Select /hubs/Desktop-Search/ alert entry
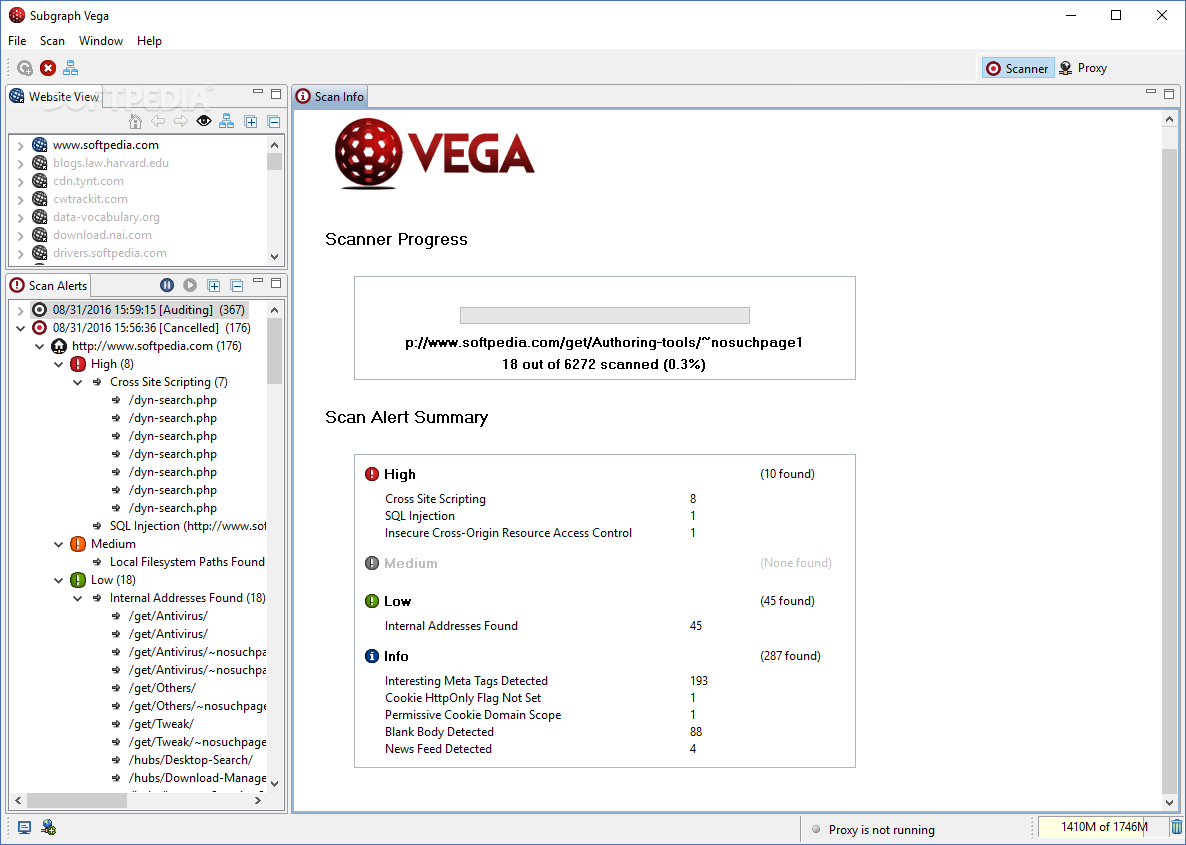This screenshot has height=845, width=1186. point(191,760)
